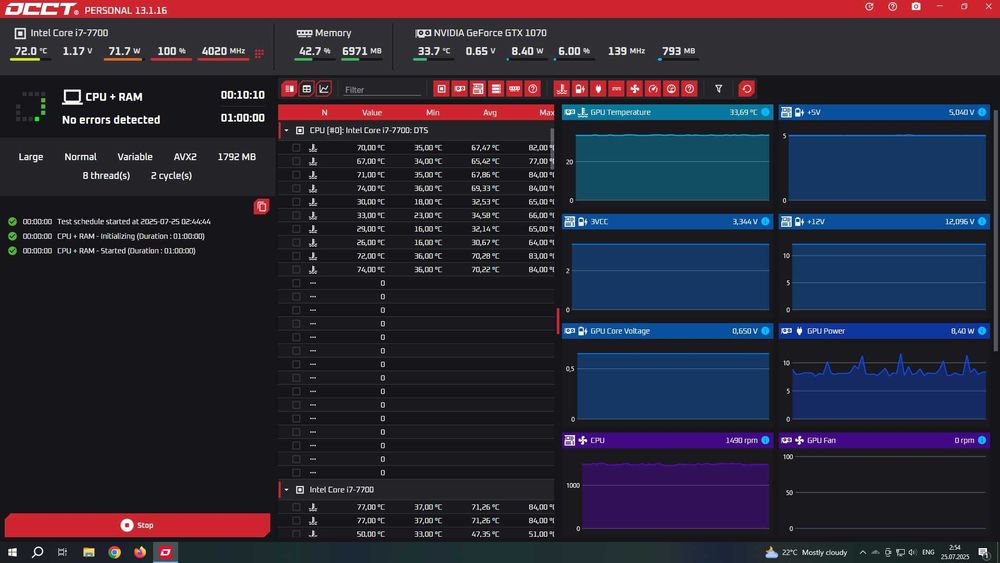This screenshot has width=1000, height=563.
Task: Click the GPU Temperature graph header
Action: click(x=667, y=112)
